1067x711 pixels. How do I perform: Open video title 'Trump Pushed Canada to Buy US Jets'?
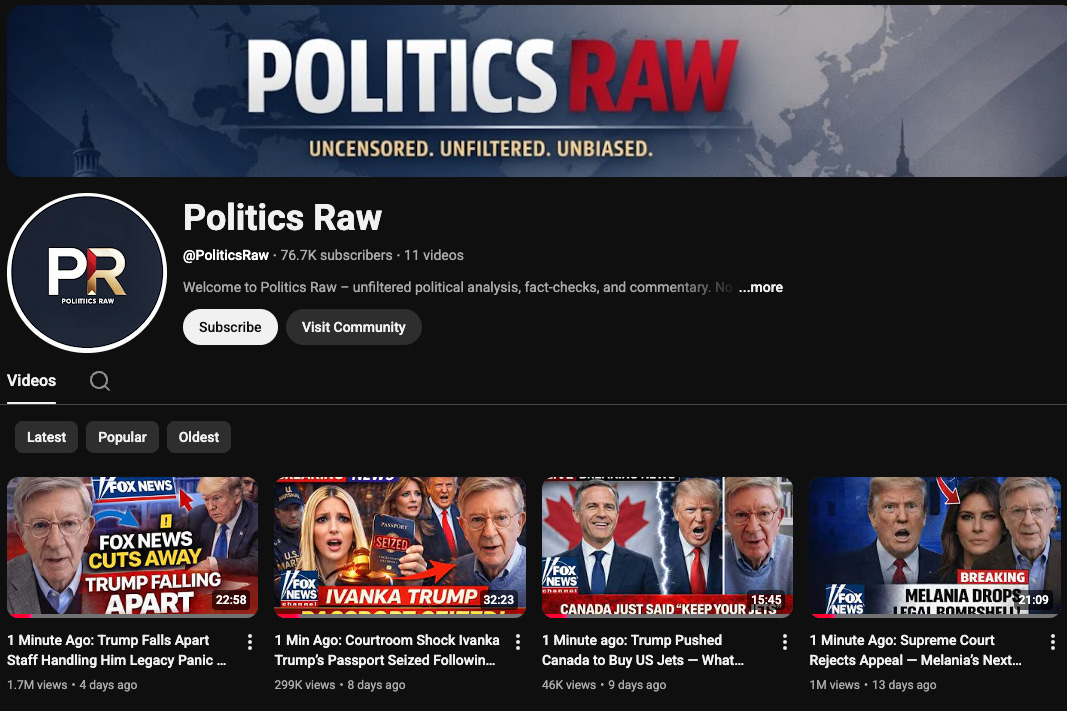(643, 650)
